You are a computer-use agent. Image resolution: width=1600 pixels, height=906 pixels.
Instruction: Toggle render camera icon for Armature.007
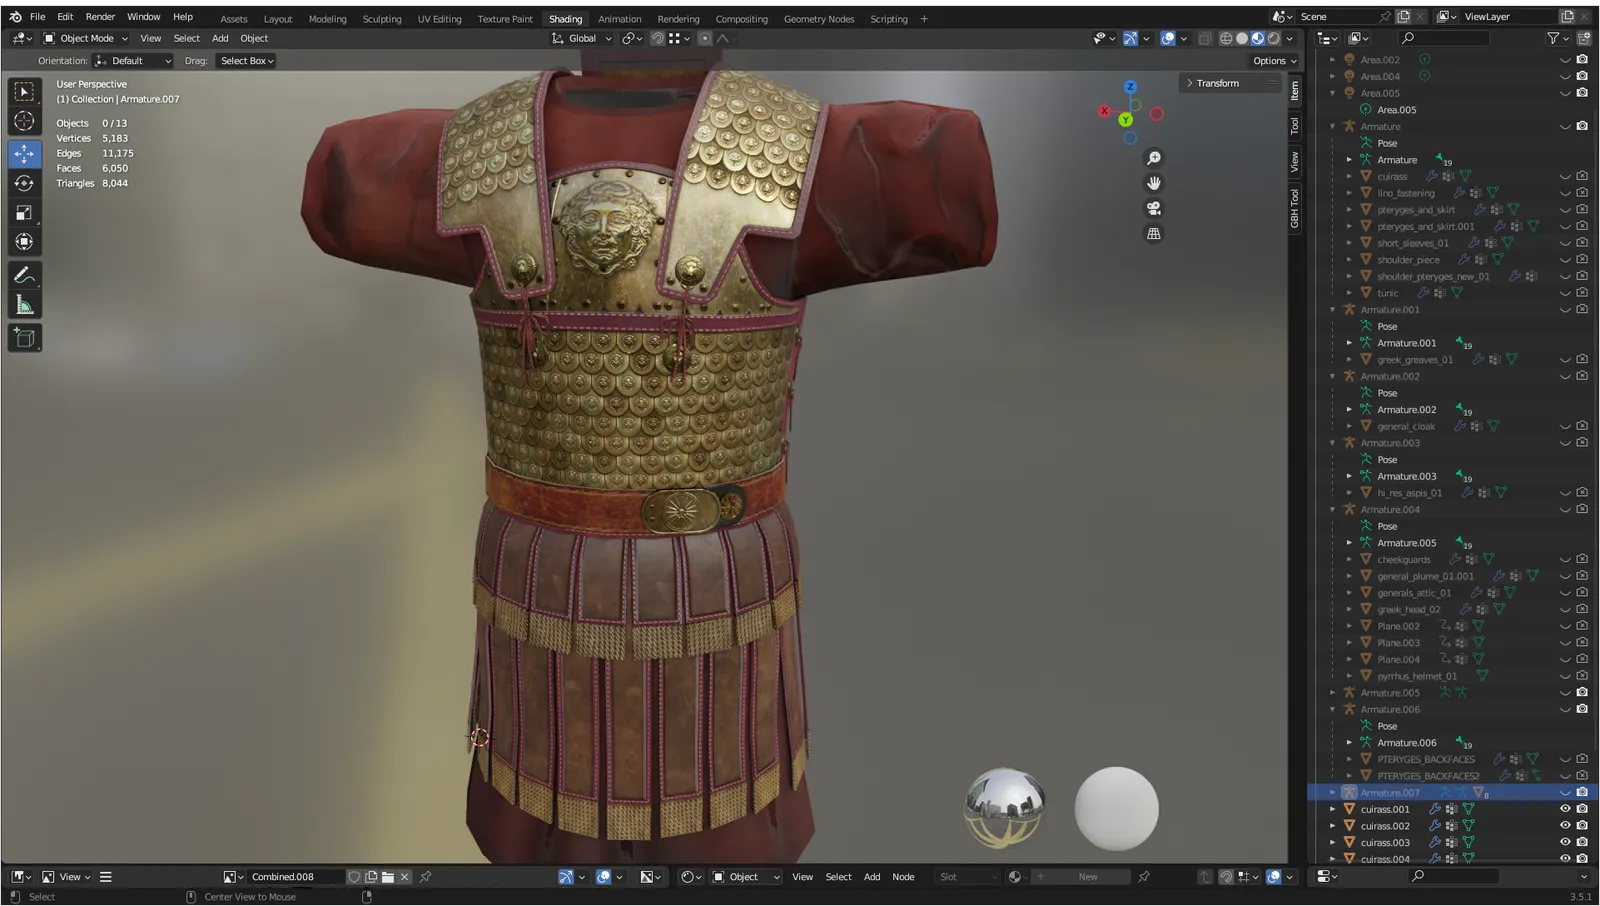pos(1582,792)
